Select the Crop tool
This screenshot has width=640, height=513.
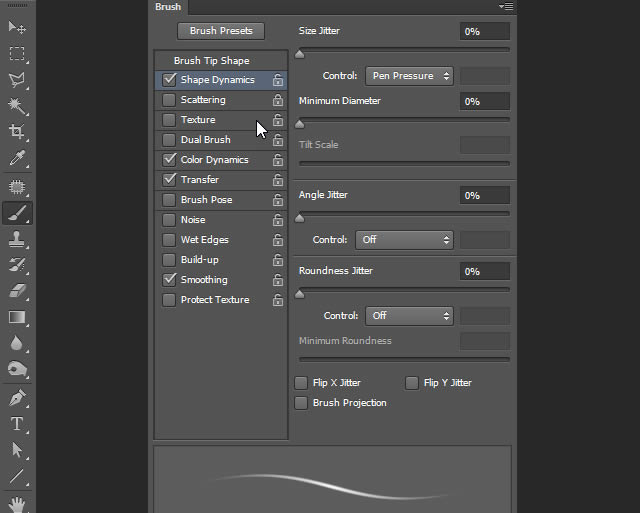pyautogui.click(x=17, y=132)
